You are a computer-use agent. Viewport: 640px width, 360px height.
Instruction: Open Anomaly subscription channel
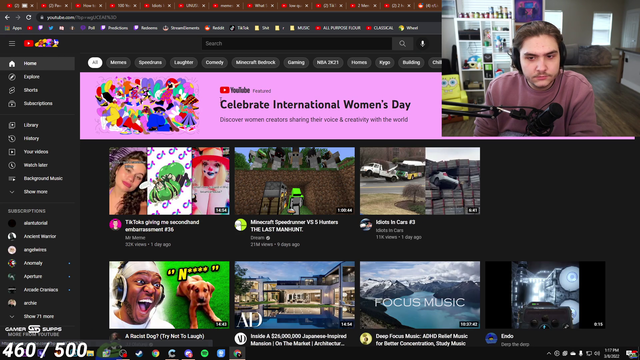click(37, 263)
